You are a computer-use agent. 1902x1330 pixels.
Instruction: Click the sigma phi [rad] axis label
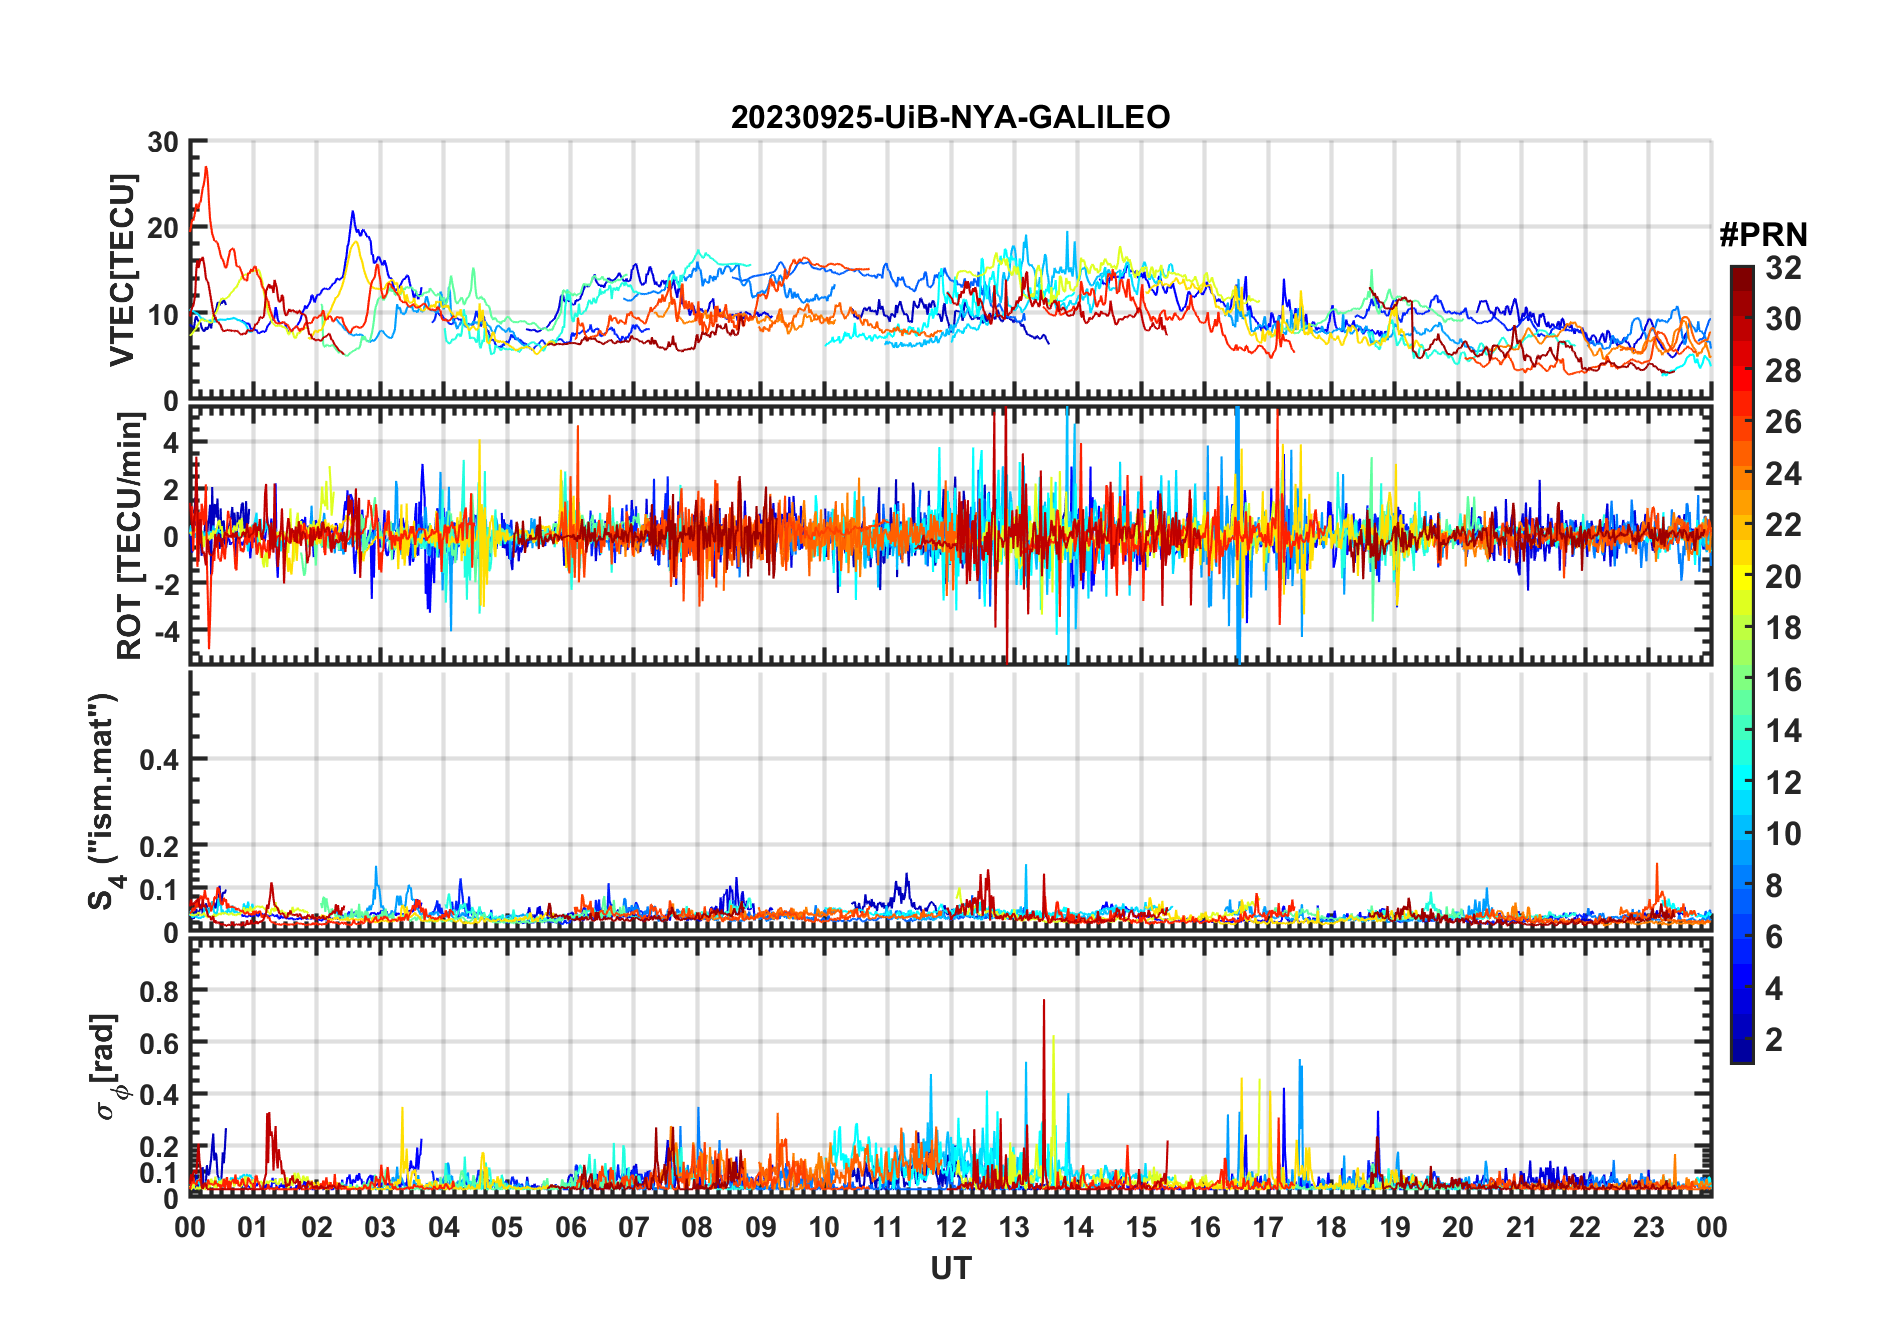(x=108, y=1066)
